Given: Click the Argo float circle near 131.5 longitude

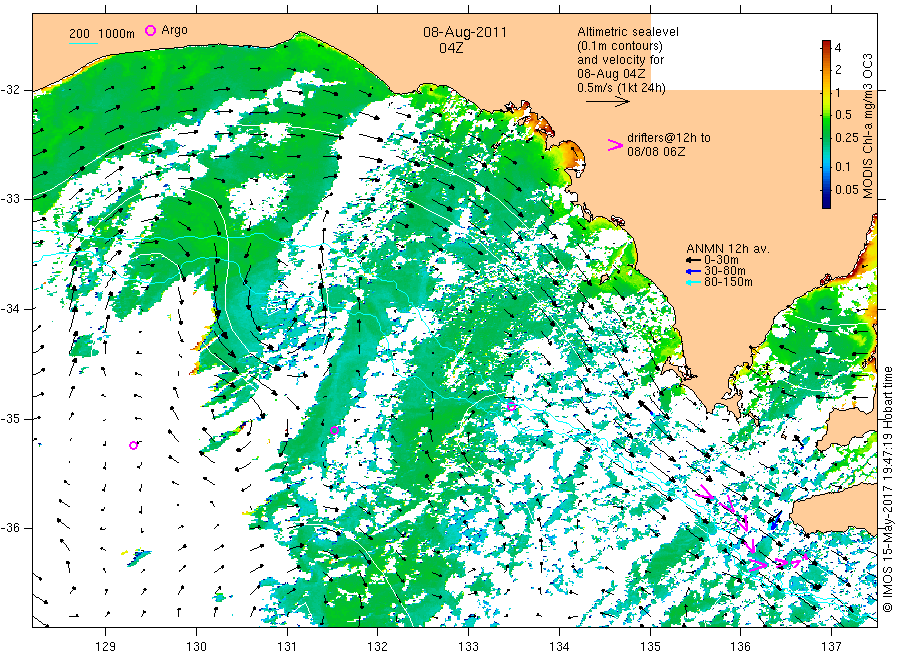Looking at the screenshot, I should tap(334, 430).
